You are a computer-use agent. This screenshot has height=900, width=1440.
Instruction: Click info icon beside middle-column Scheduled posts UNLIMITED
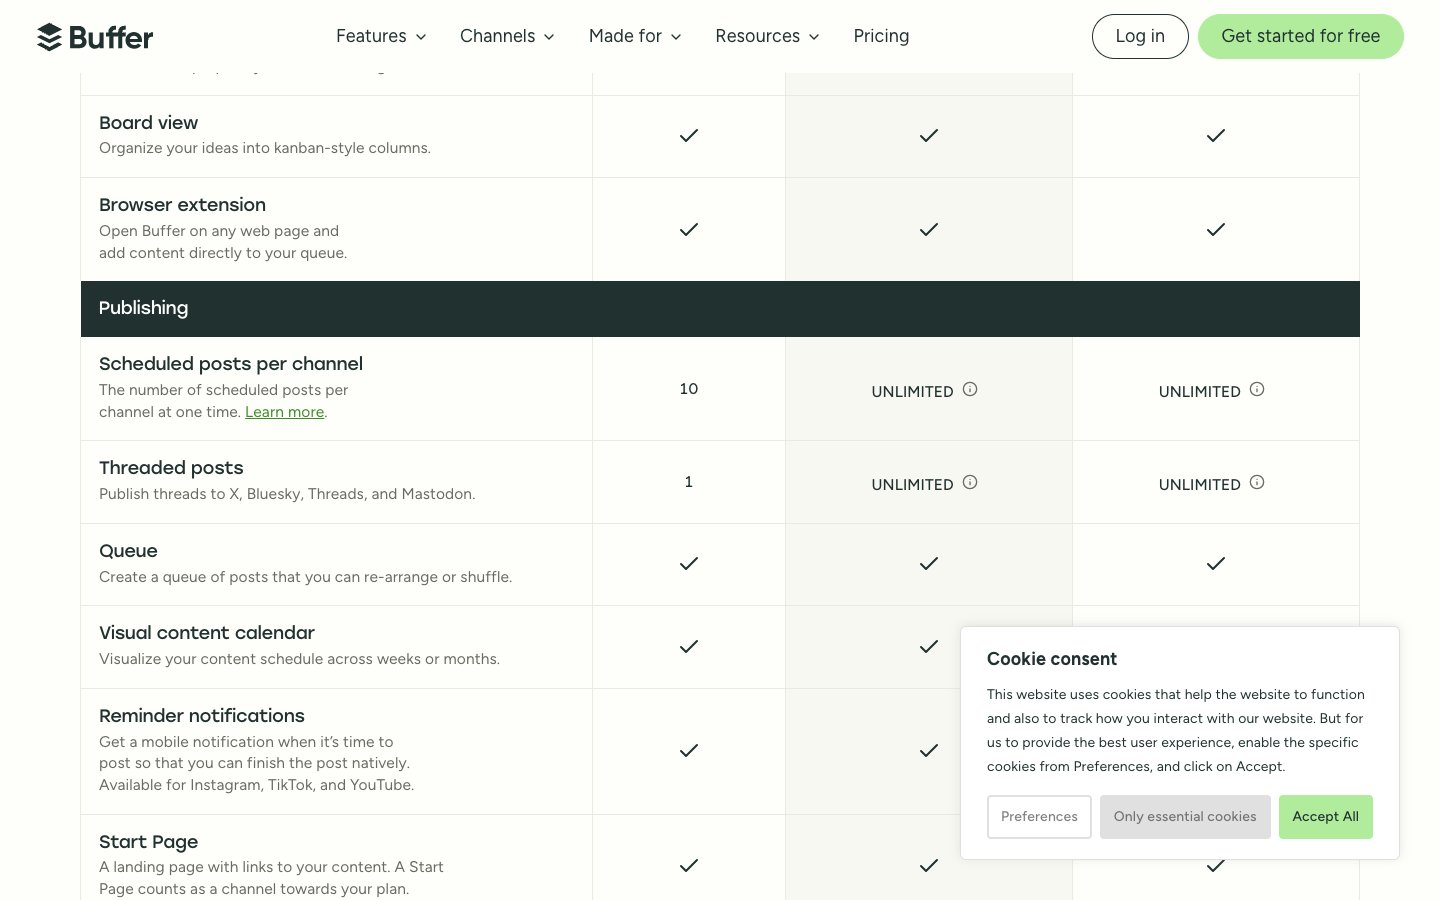(x=970, y=390)
